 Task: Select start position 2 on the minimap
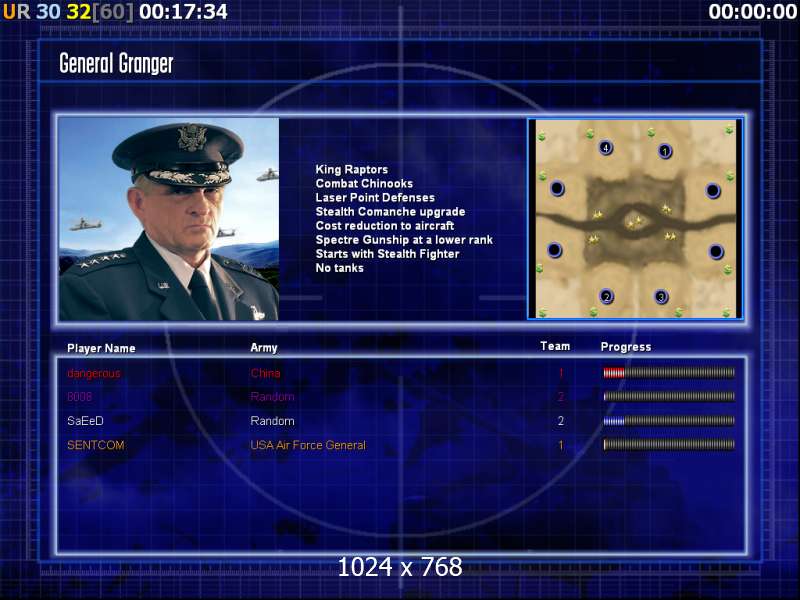pyautogui.click(x=607, y=296)
